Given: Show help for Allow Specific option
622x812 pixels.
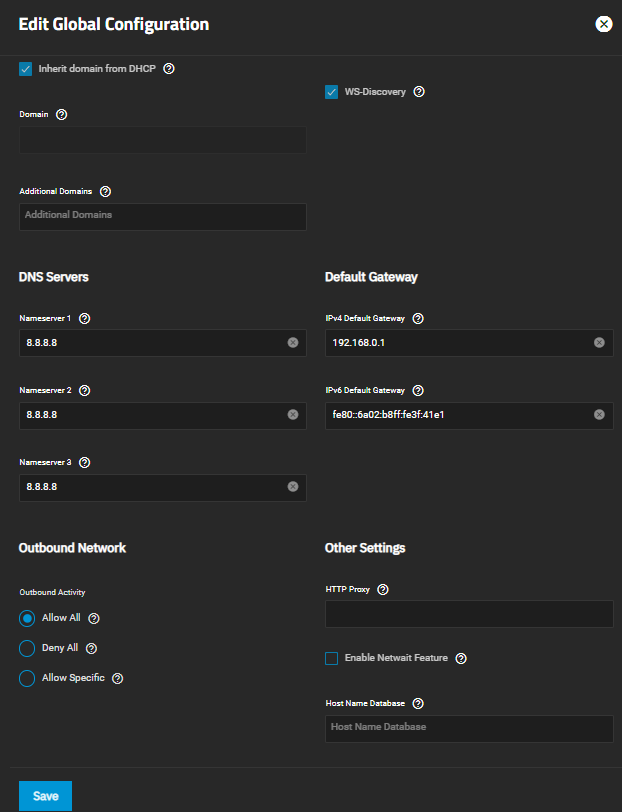Looking at the screenshot, I should coord(118,678).
